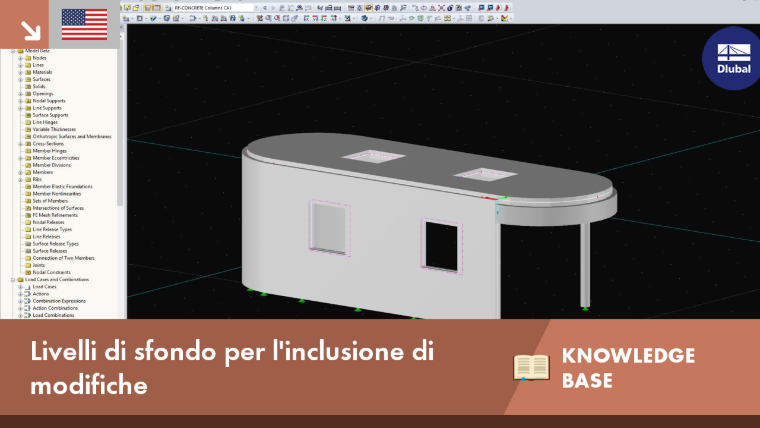Select Member Divisions in the tree
This screenshot has height=428, width=760.
click(51, 165)
